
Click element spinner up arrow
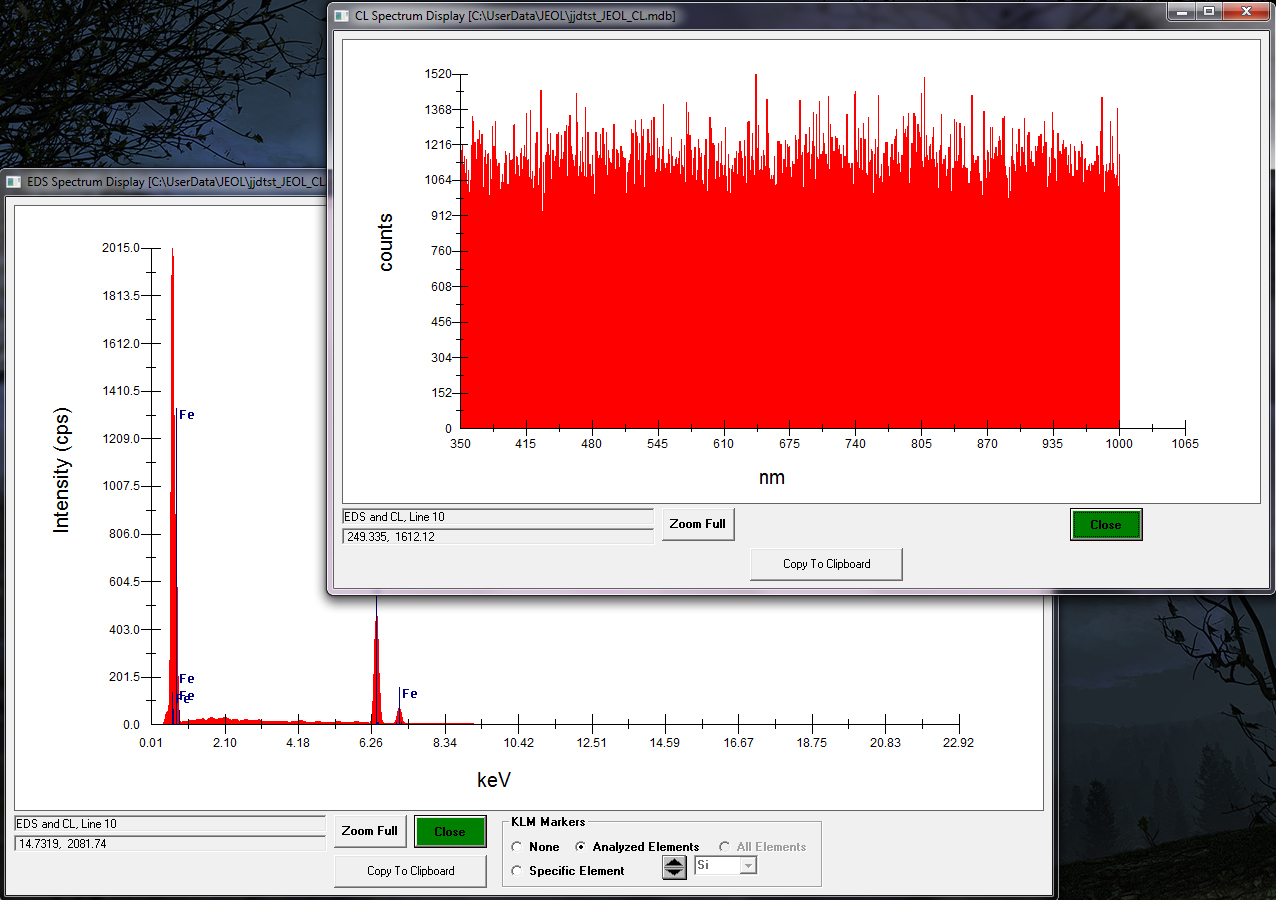tap(675, 862)
